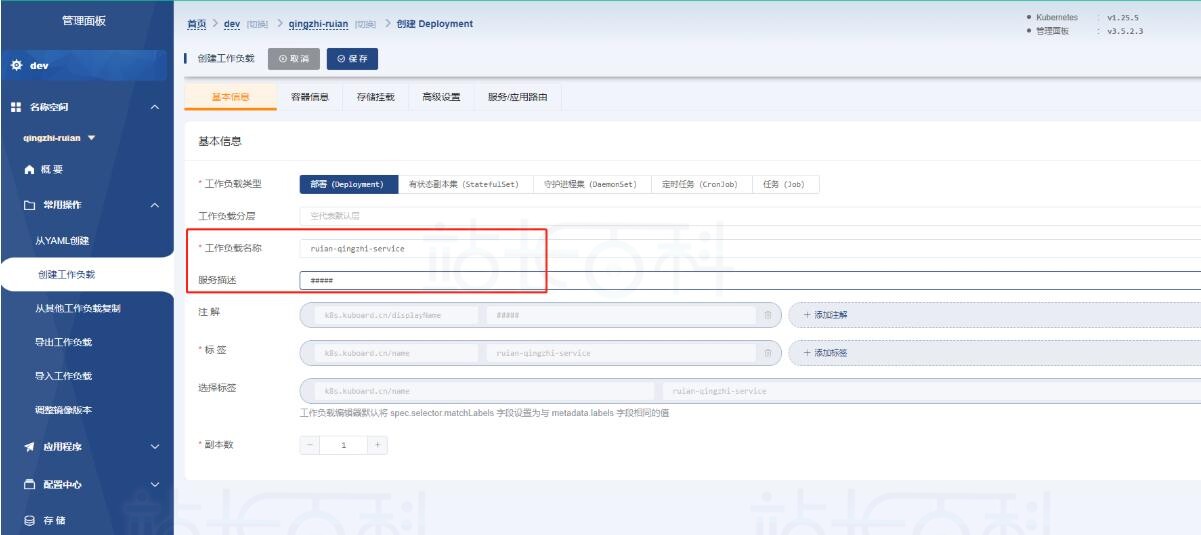Increase replica count with plus button
1201x535 pixels.
378,445
